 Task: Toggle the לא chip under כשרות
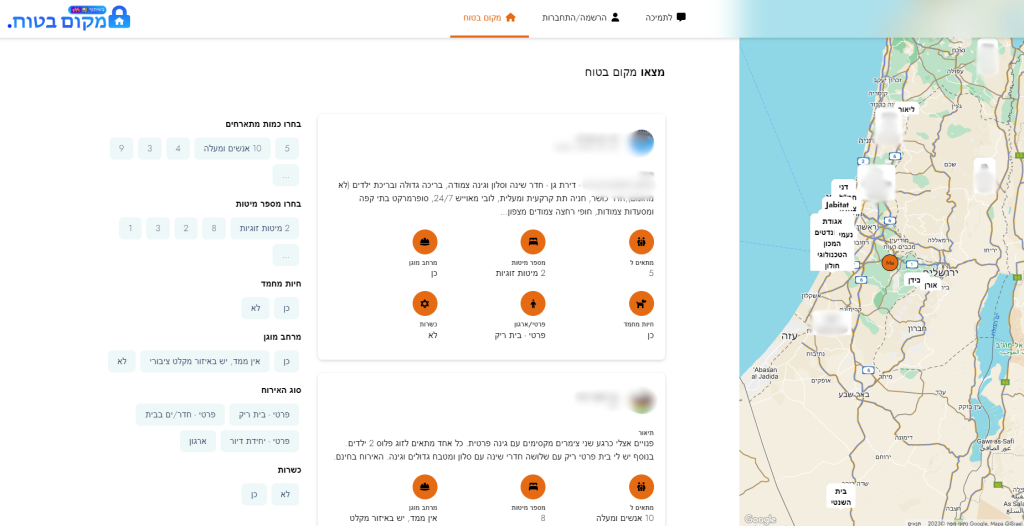pyautogui.click(x=285, y=494)
